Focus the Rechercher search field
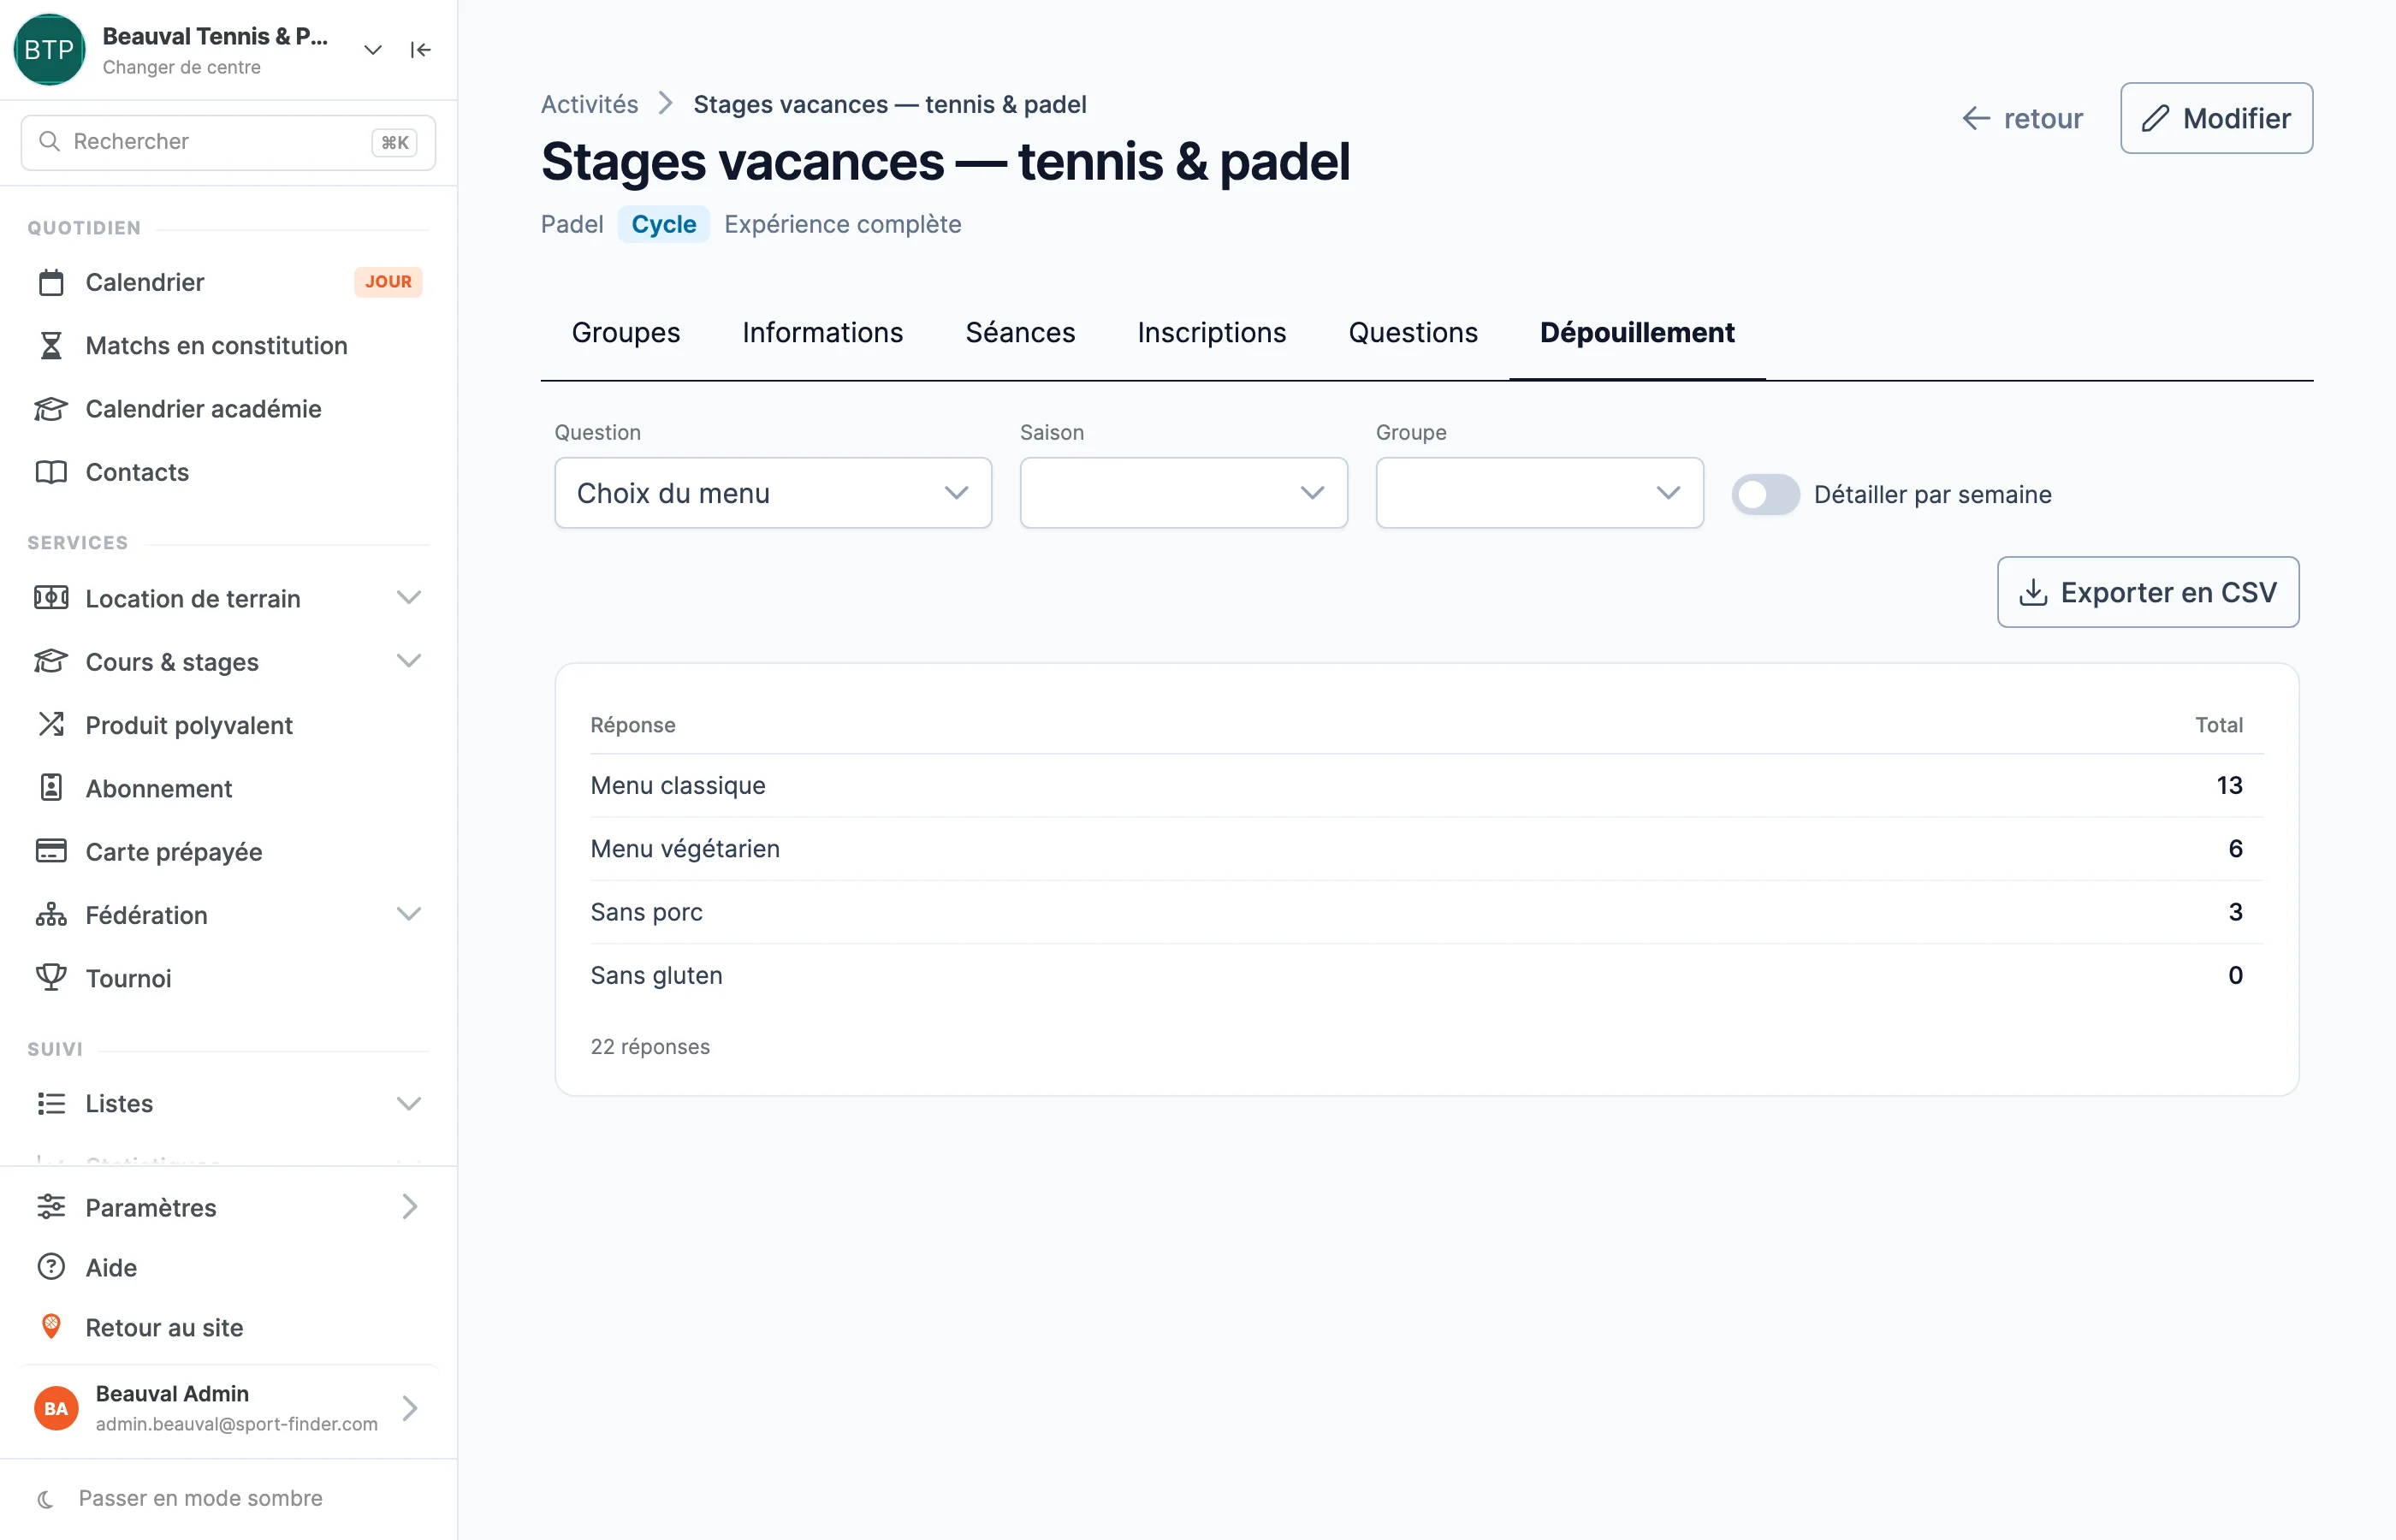 click(x=228, y=142)
